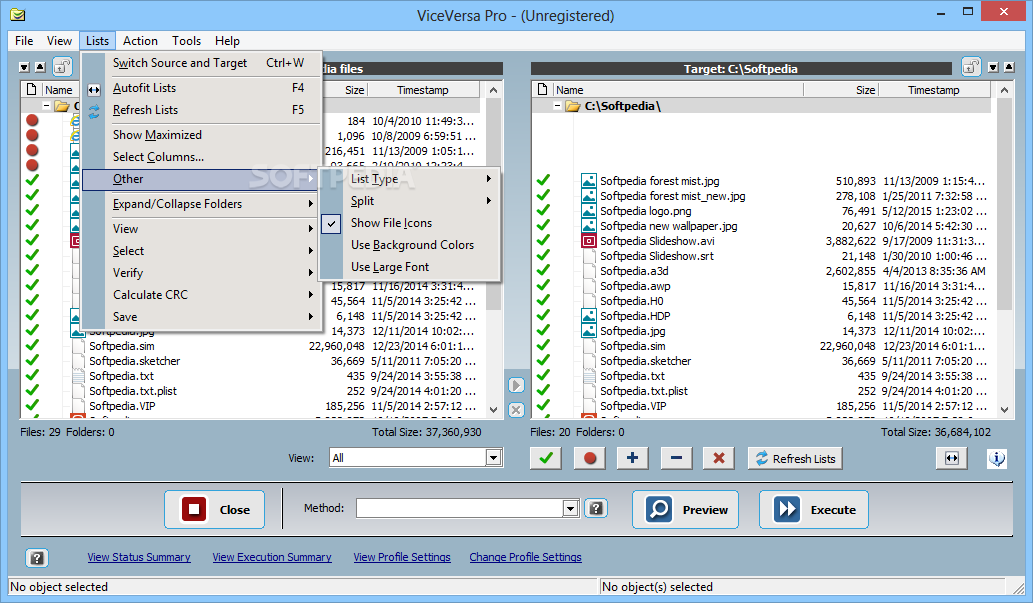Open the Method dropdown

(x=571, y=508)
